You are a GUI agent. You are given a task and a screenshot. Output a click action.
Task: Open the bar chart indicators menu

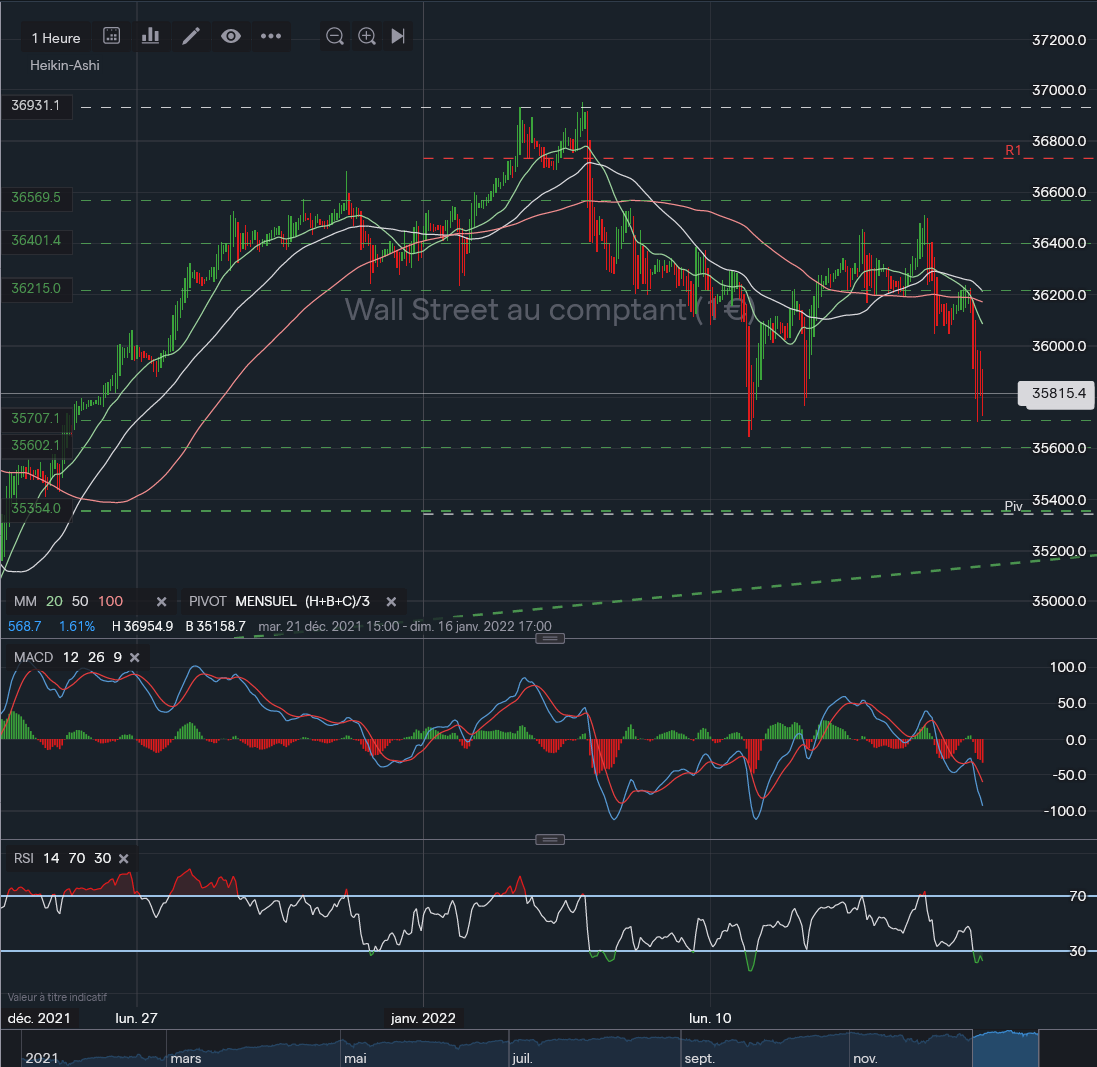coord(151,37)
